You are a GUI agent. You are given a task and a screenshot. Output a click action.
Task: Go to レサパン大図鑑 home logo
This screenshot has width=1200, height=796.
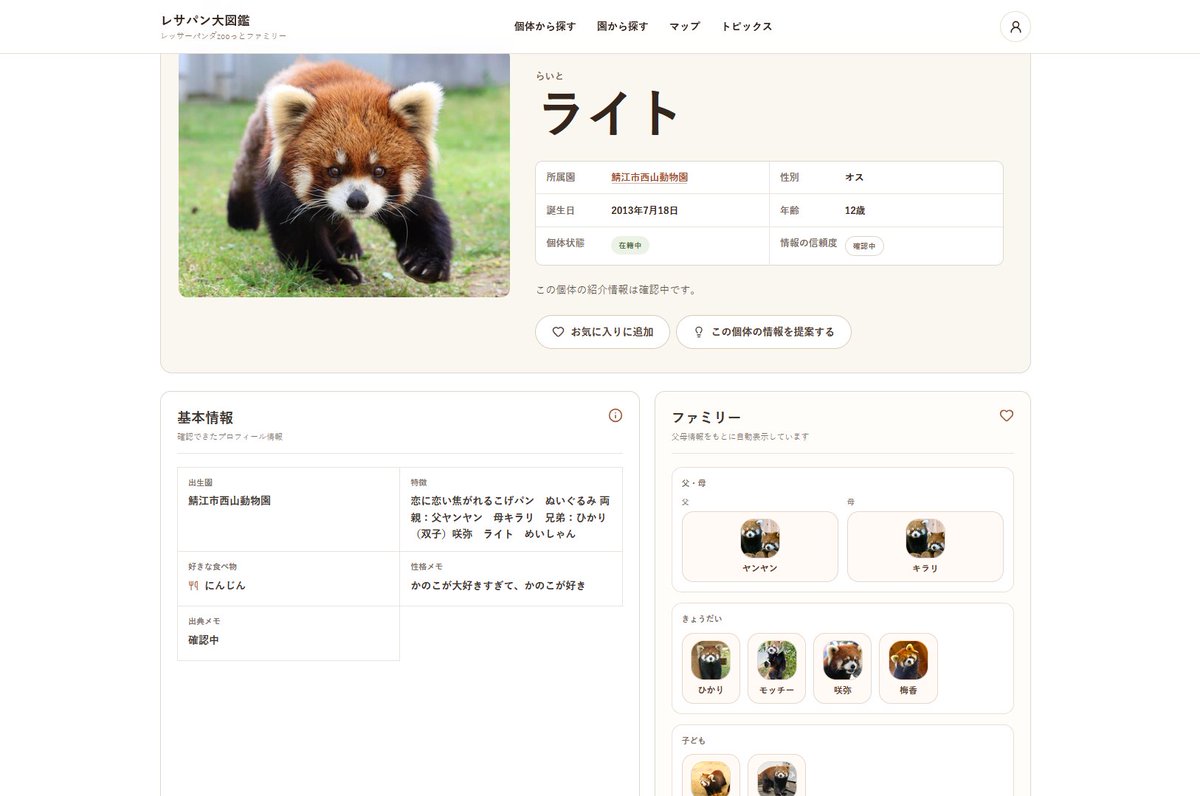(x=224, y=26)
